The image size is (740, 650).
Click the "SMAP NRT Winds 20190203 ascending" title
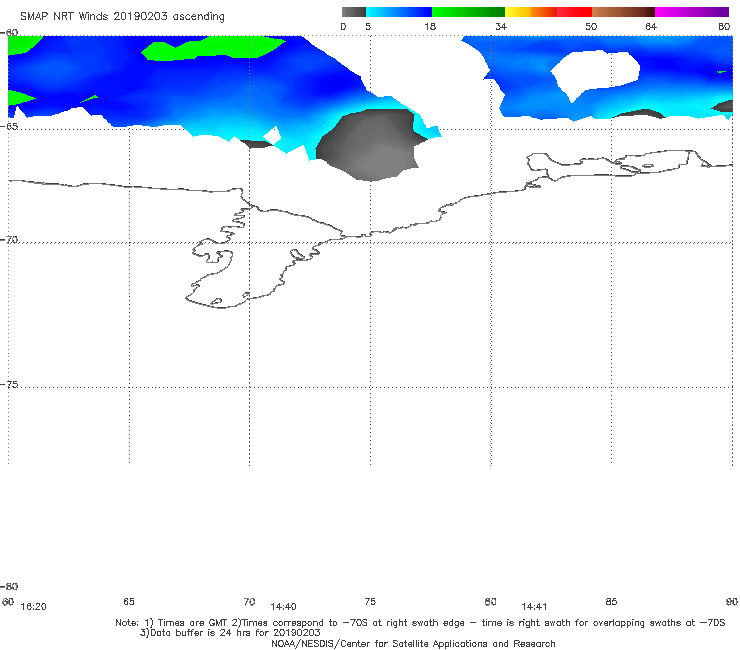[122, 16]
